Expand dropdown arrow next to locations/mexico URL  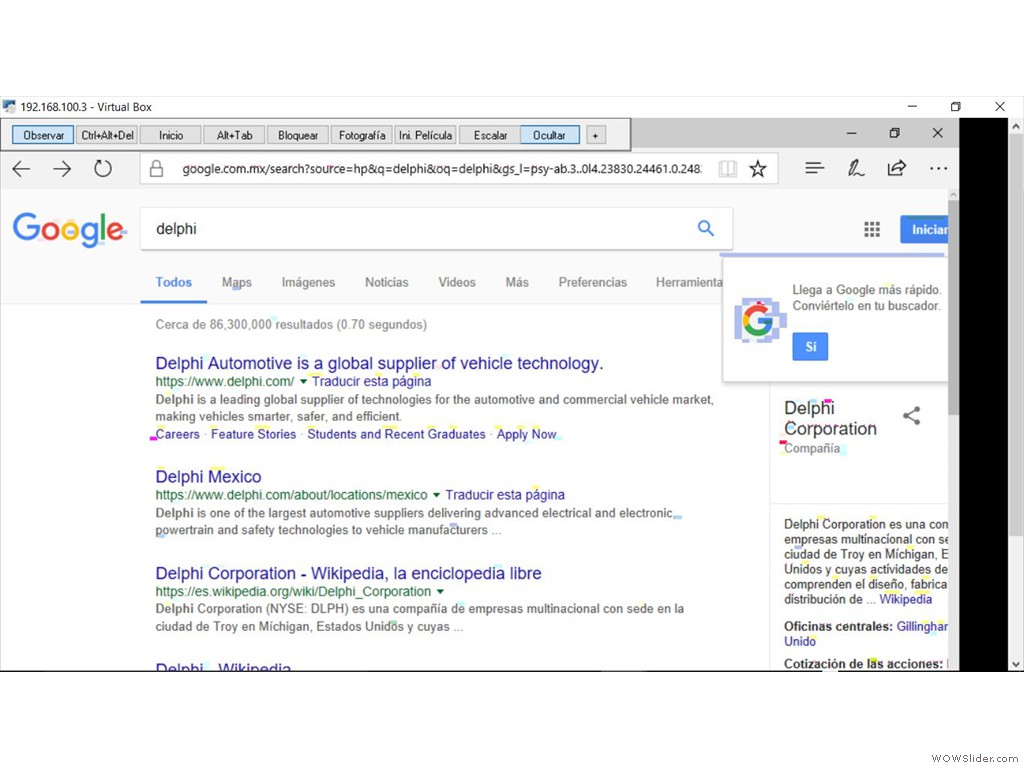(x=436, y=495)
